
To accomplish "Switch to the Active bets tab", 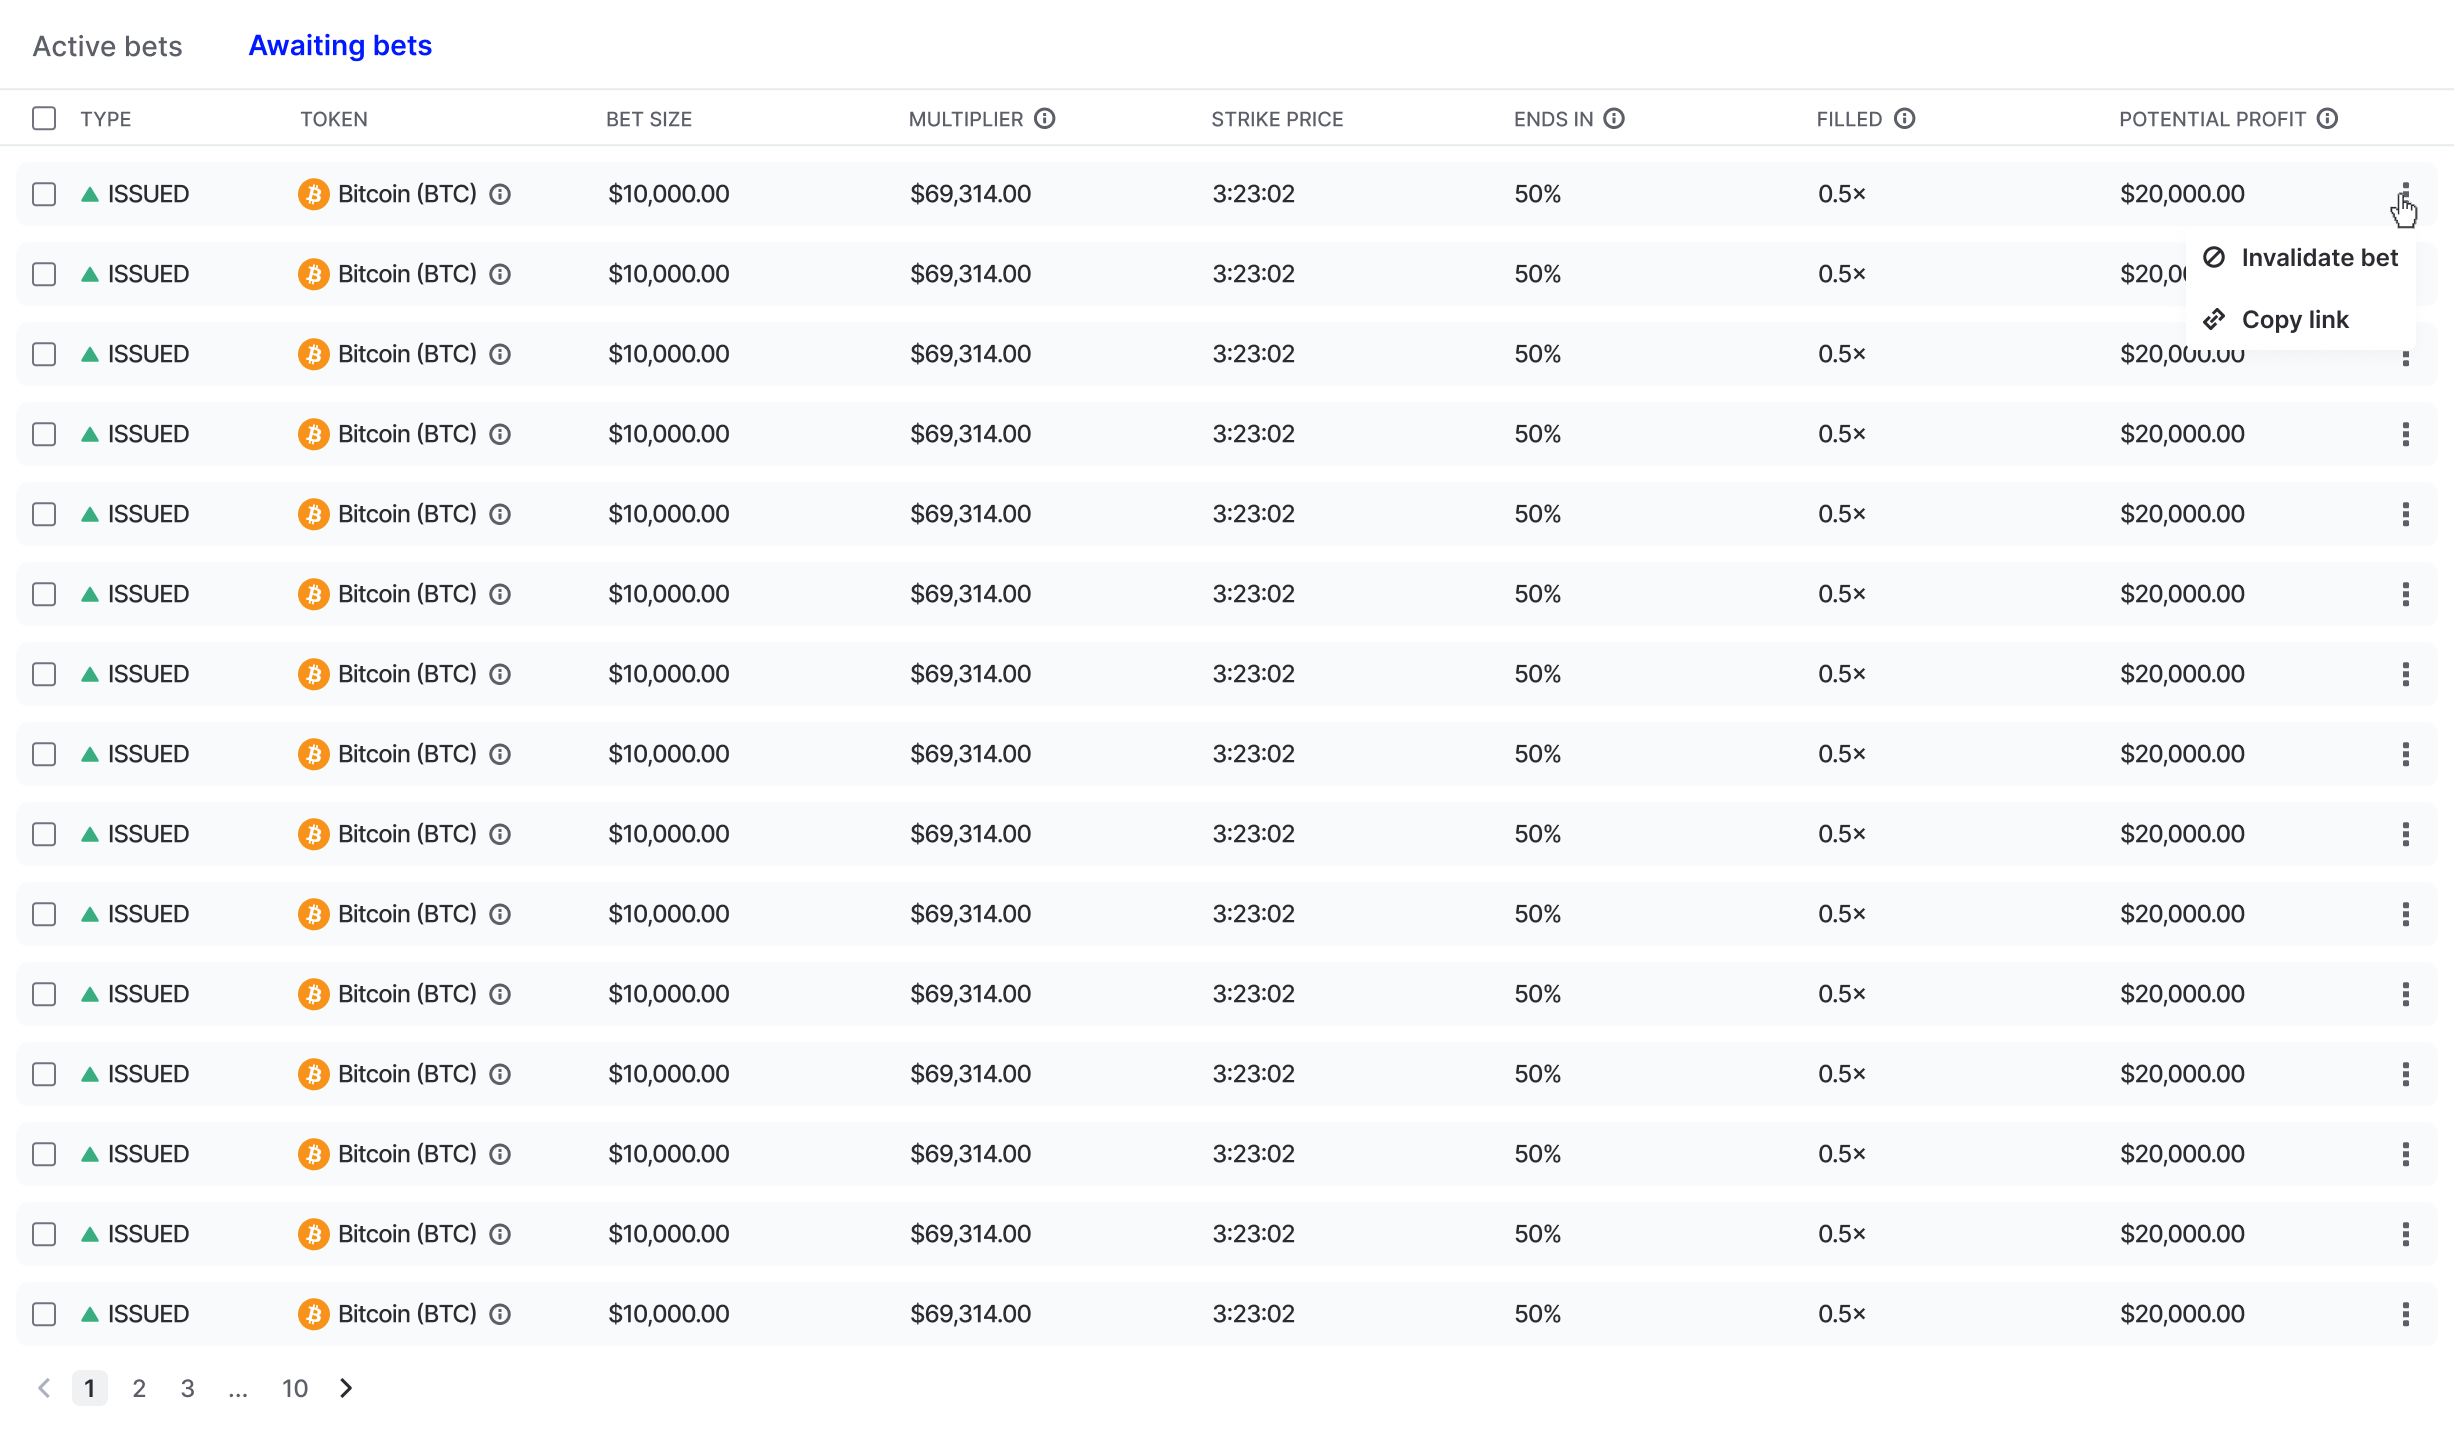I will tap(107, 46).
